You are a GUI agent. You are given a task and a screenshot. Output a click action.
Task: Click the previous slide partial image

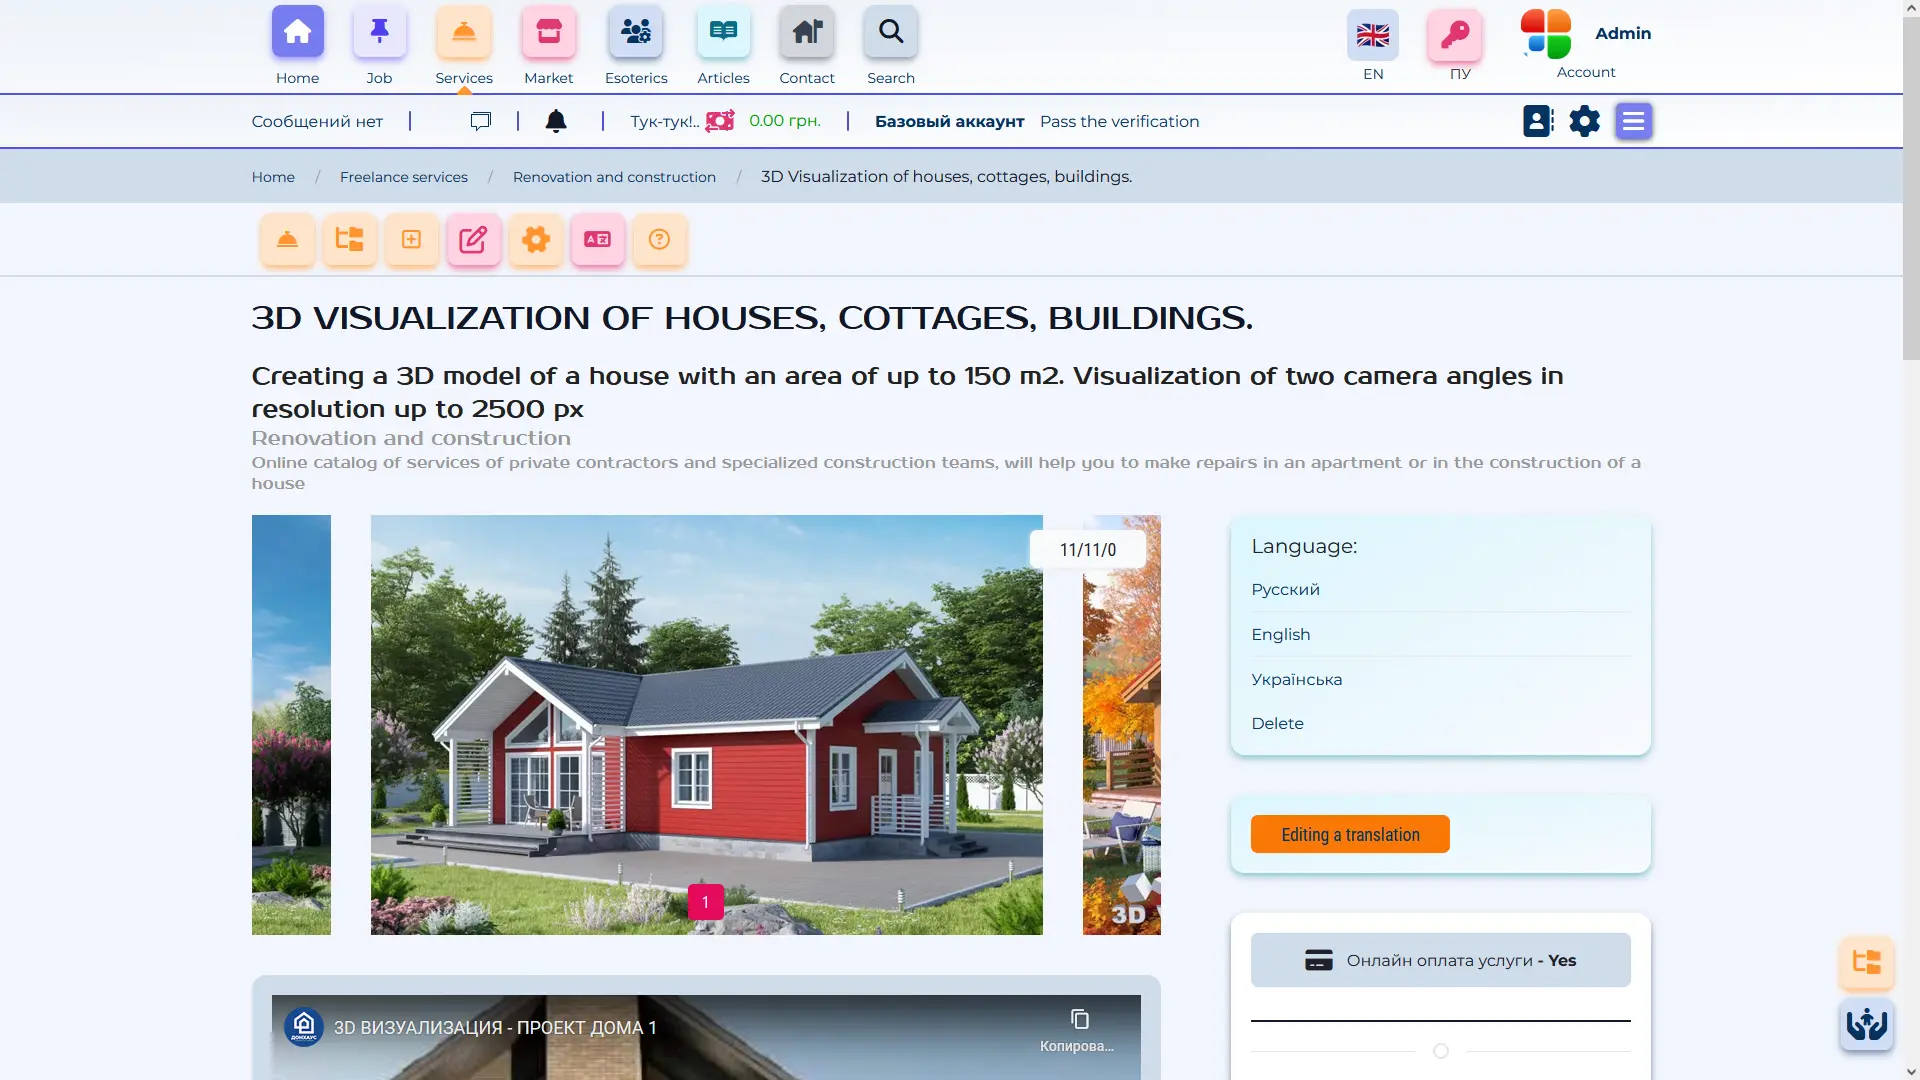(x=291, y=725)
